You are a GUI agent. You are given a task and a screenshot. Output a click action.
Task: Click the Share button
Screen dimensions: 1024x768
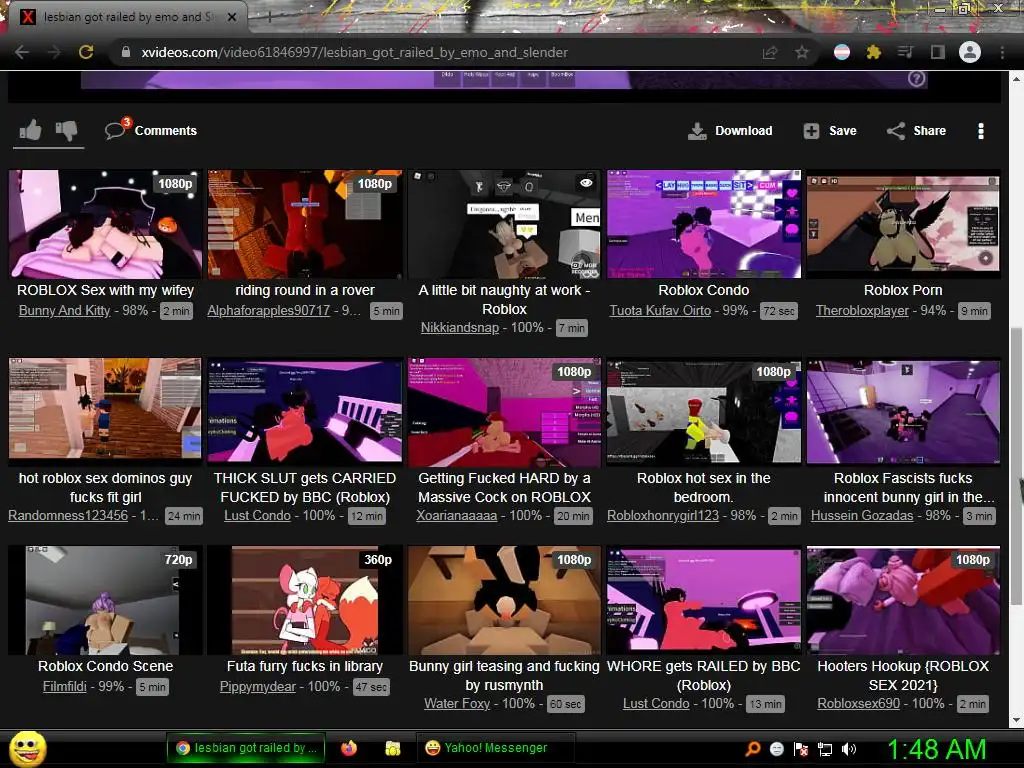[x=916, y=131]
